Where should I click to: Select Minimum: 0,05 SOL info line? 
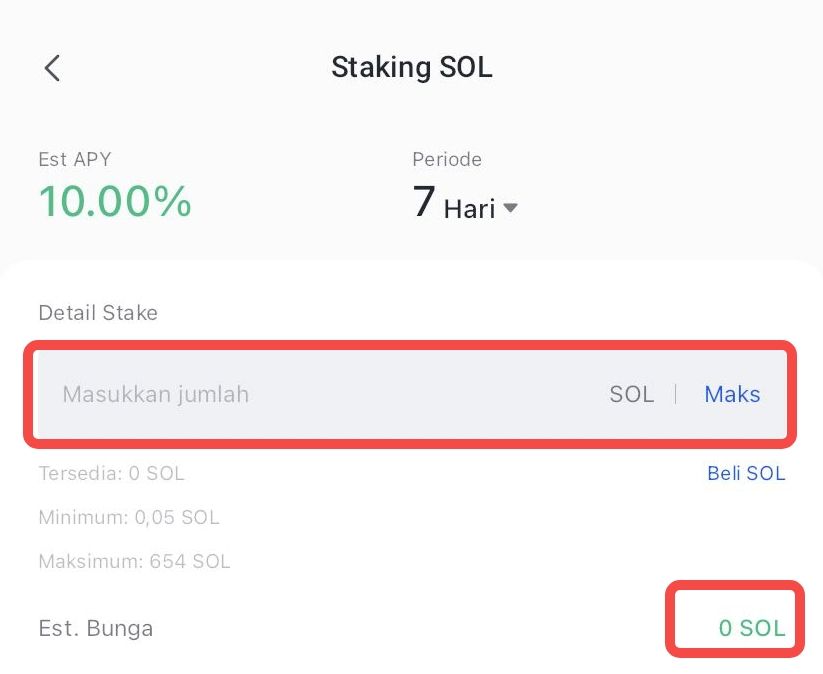point(129,517)
